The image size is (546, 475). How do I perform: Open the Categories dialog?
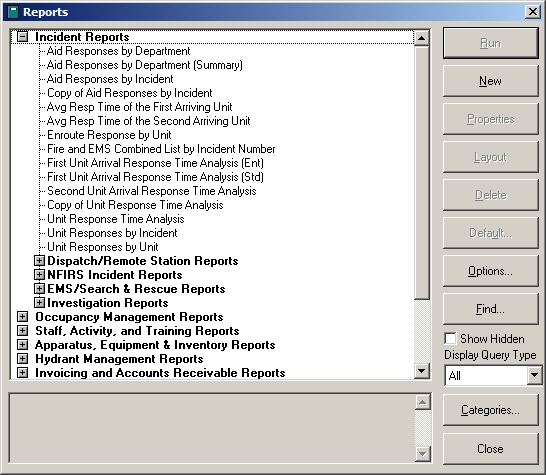pyautogui.click(x=491, y=410)
